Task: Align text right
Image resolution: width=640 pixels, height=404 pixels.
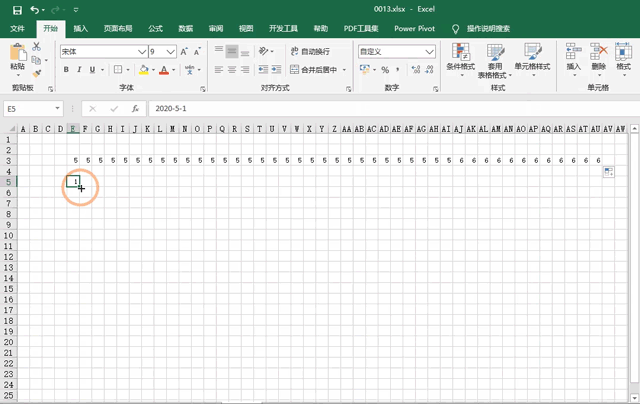Action: coord(245,70)
